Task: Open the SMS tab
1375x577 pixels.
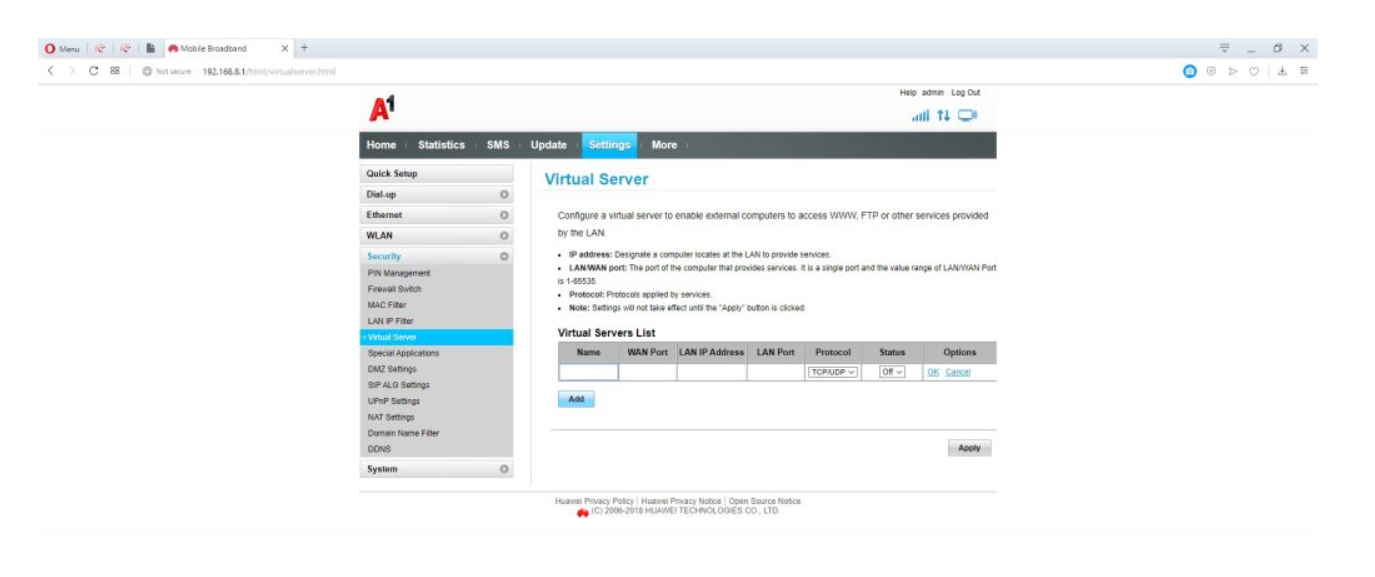Action: (498, 145)
